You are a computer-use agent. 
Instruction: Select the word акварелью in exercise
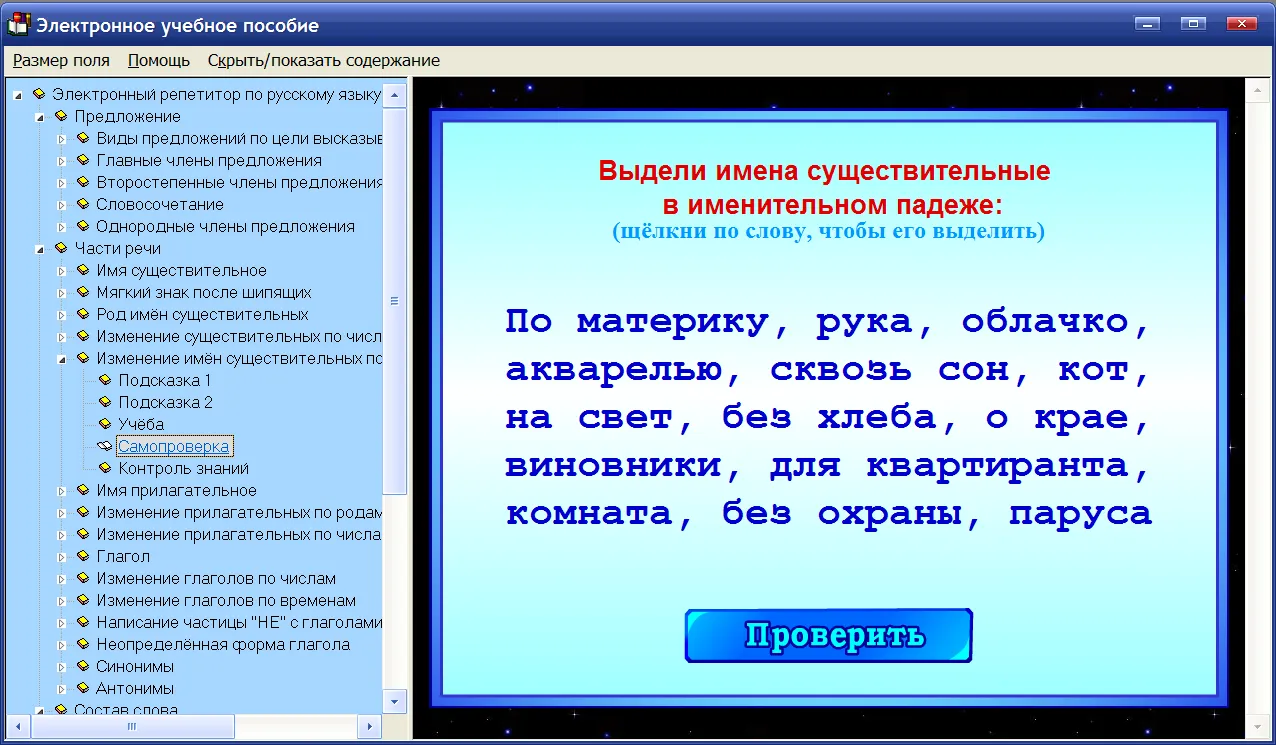coord(614,370)
